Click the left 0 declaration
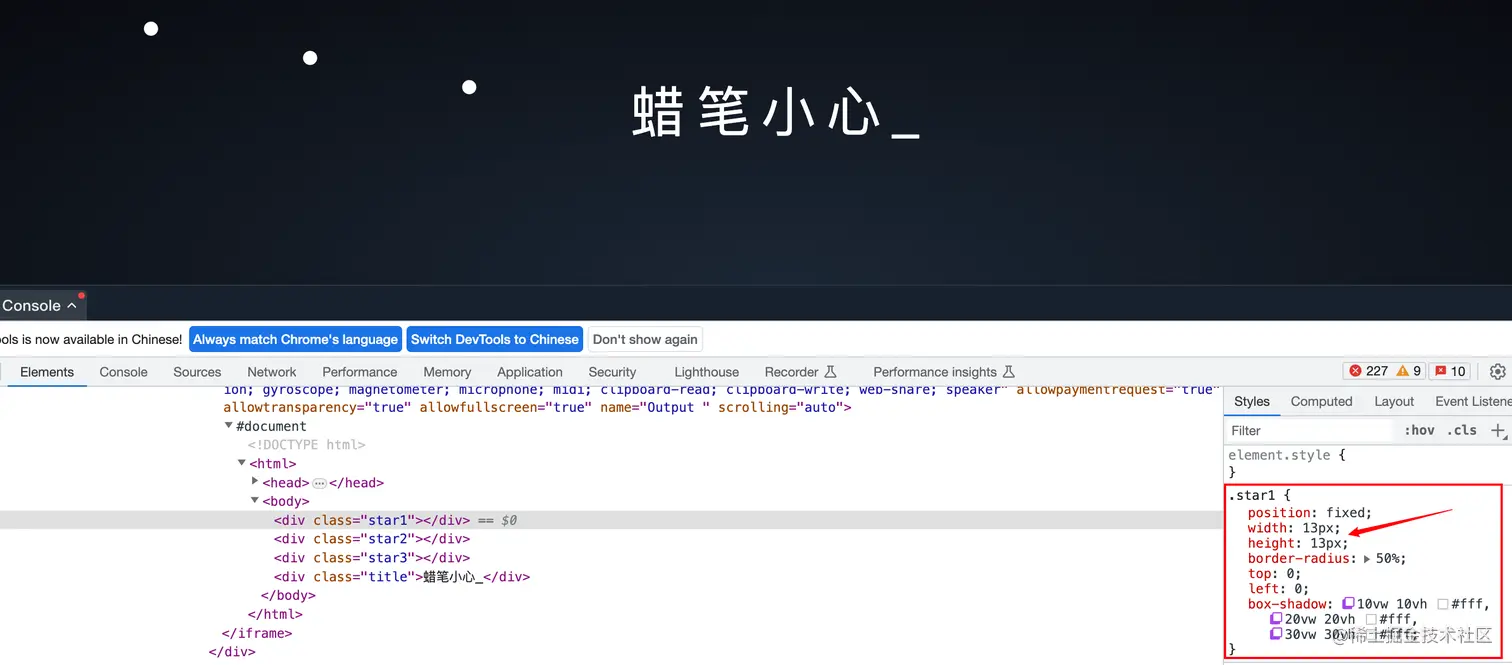Image resolution: width=1512 pixels, height=665 pixels. click(x=1279, y=589)
